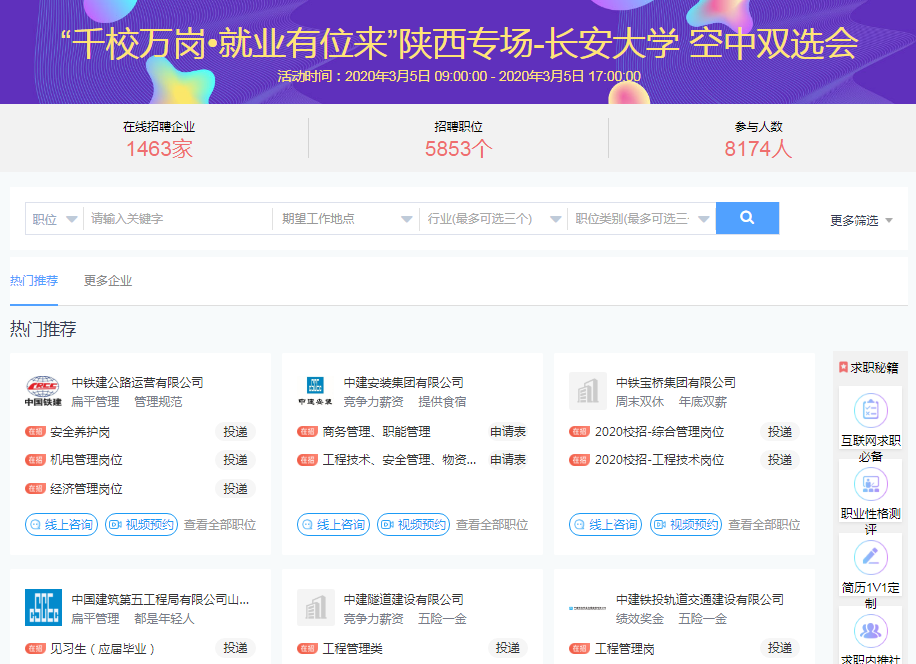
Task: Click 投递 for 2020校招-工程技术岗位
Action: pos(780,460)
